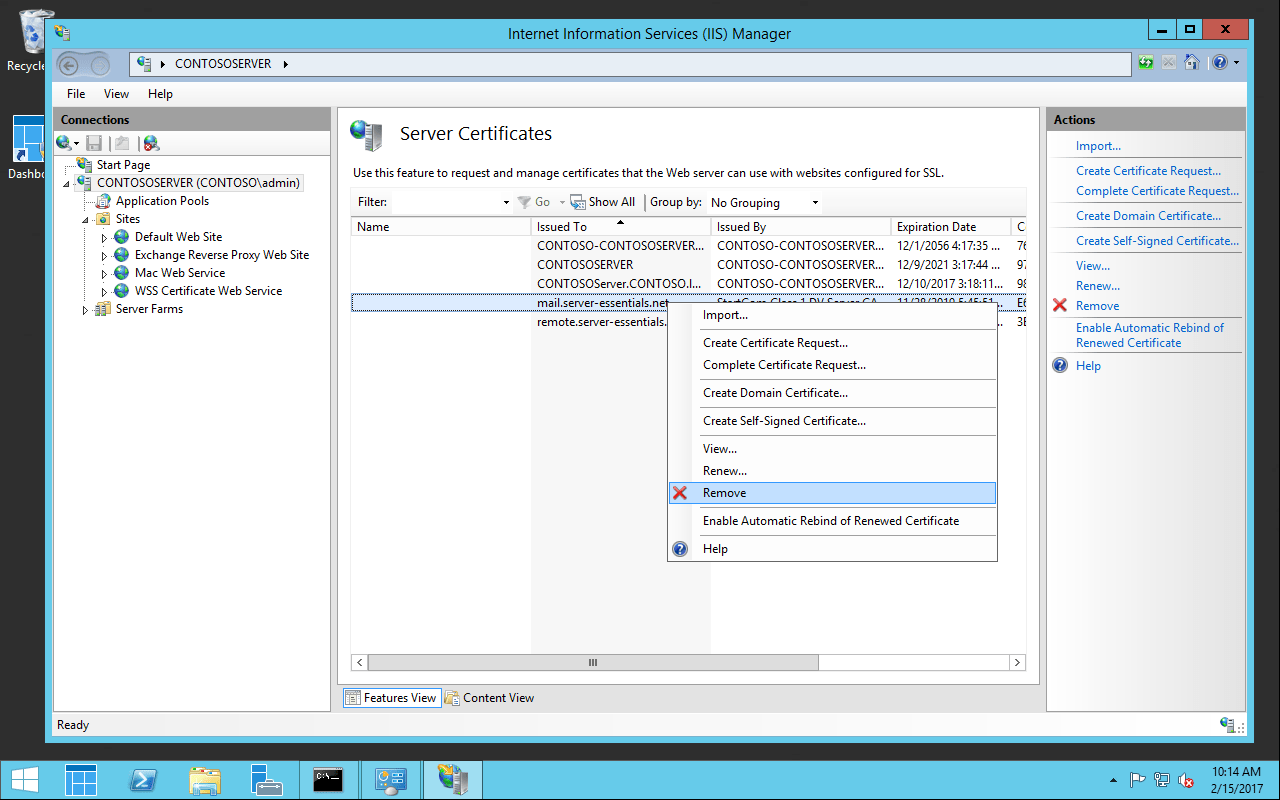
Task: Expand the Mac Web Service node
Action: (104, 274)
